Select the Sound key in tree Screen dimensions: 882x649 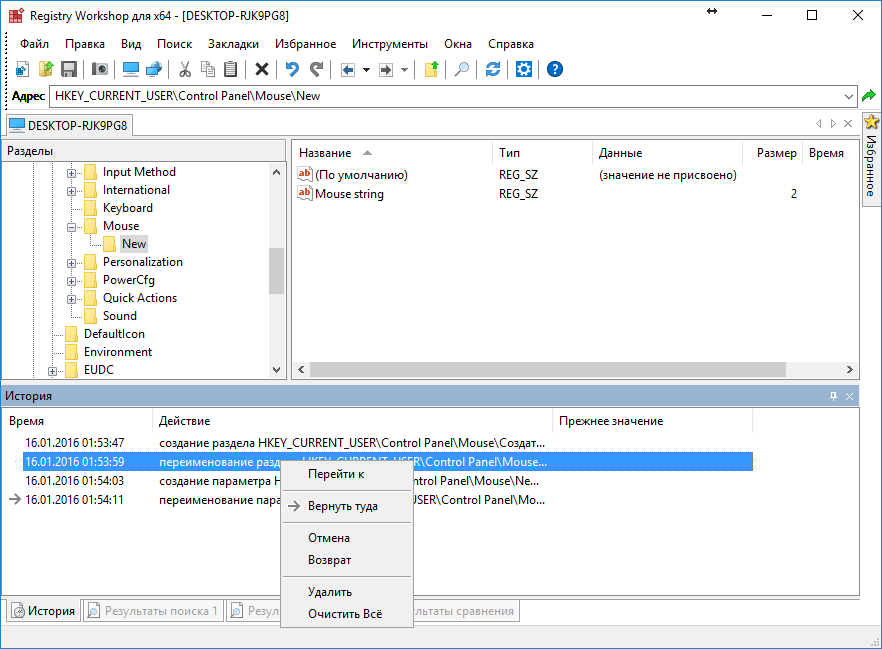pyautogui.click(x=120, y=316)
